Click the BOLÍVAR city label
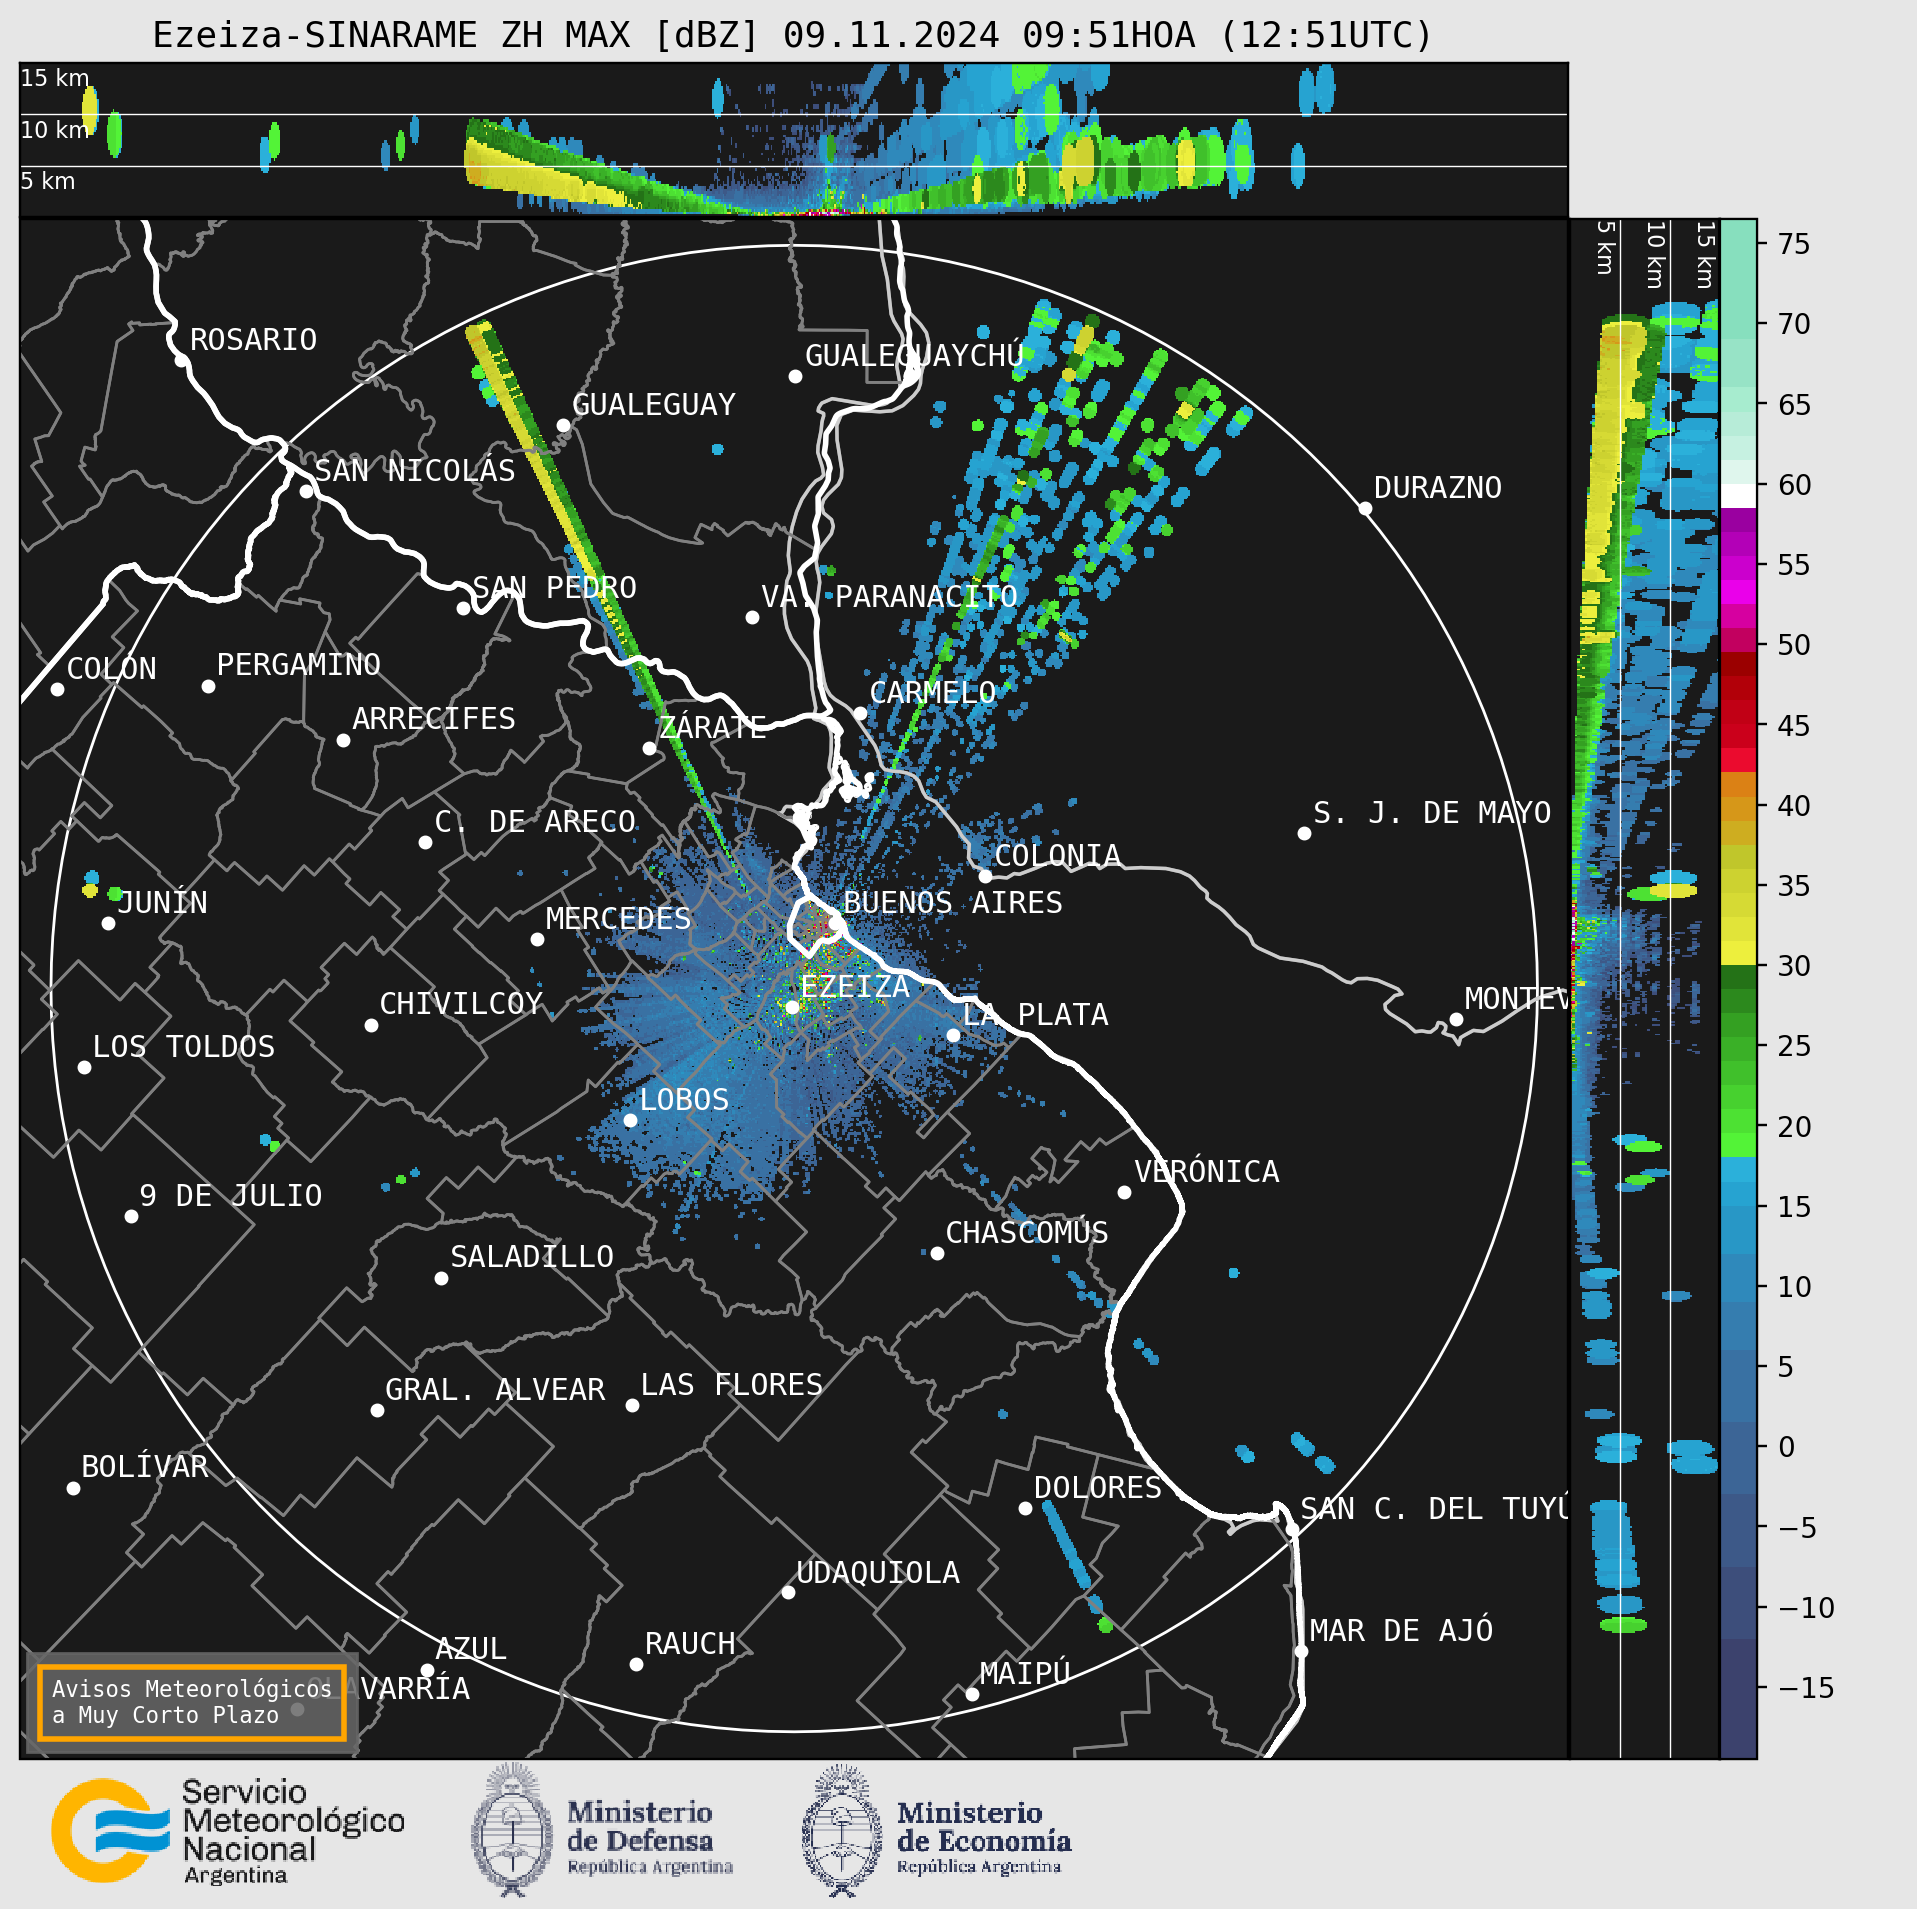 [145, 1467]
